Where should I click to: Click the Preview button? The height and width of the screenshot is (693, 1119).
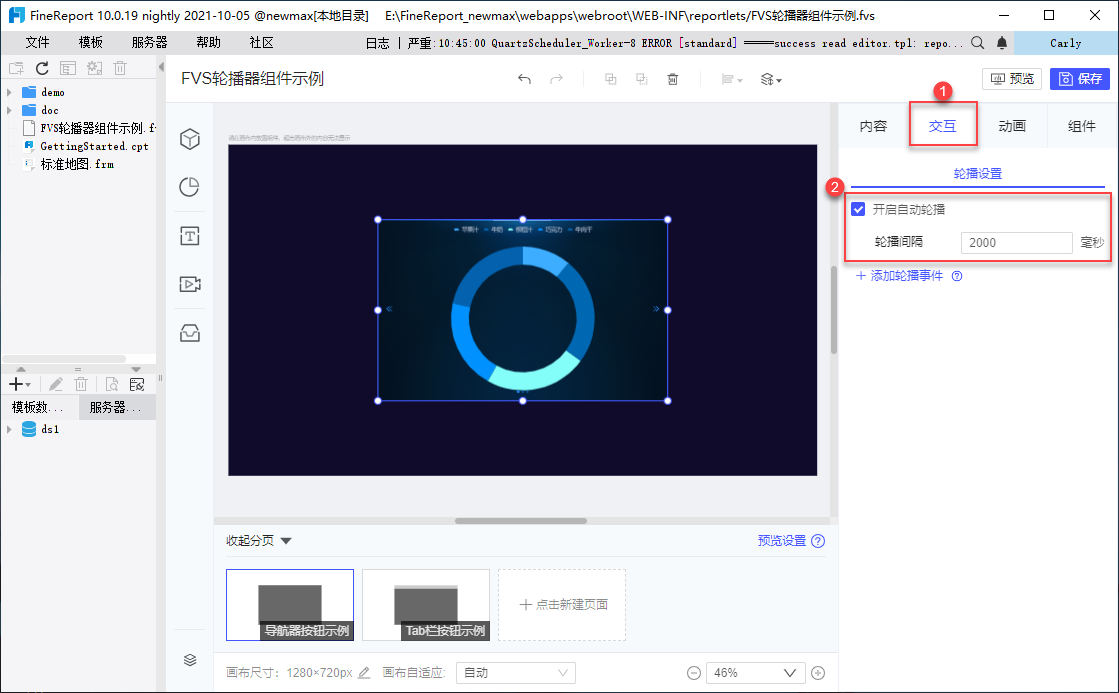[x=1012, y=79]
